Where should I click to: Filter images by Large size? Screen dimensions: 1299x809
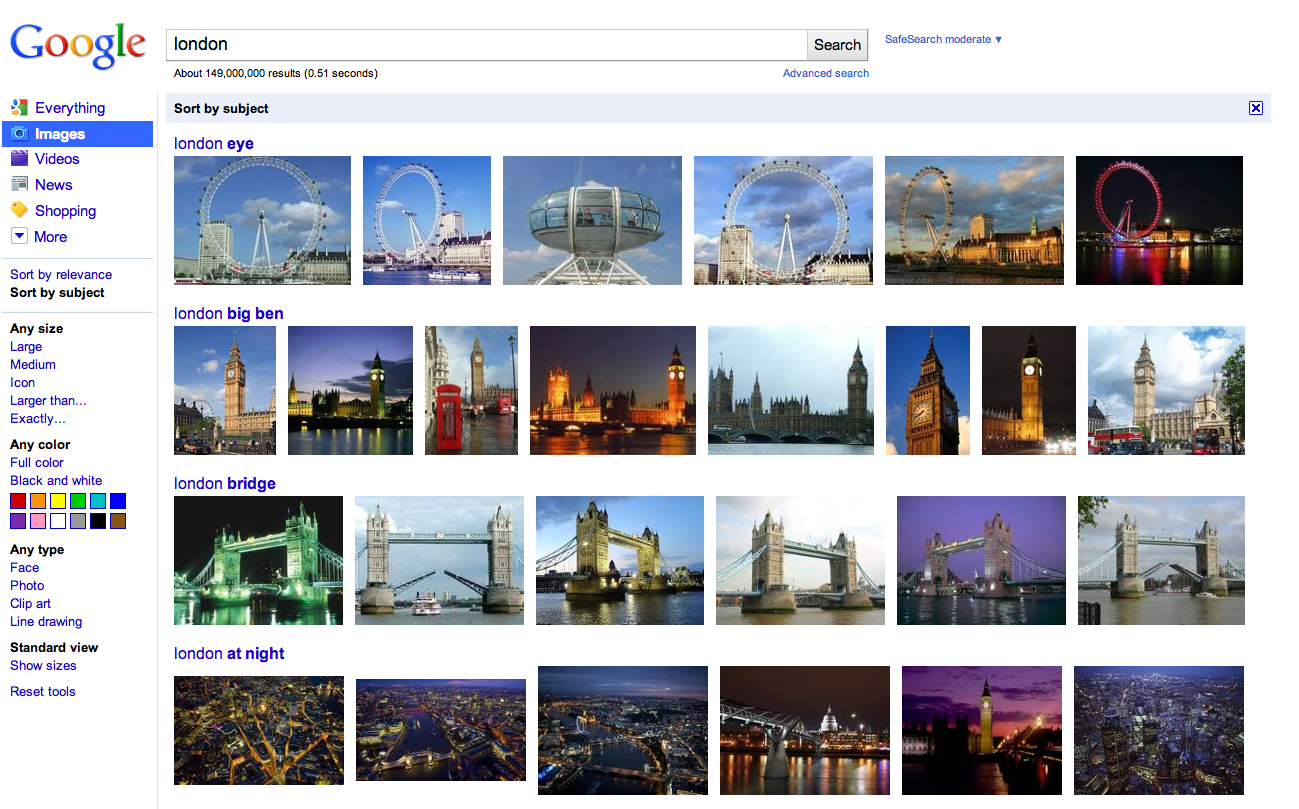coord(26,347)
